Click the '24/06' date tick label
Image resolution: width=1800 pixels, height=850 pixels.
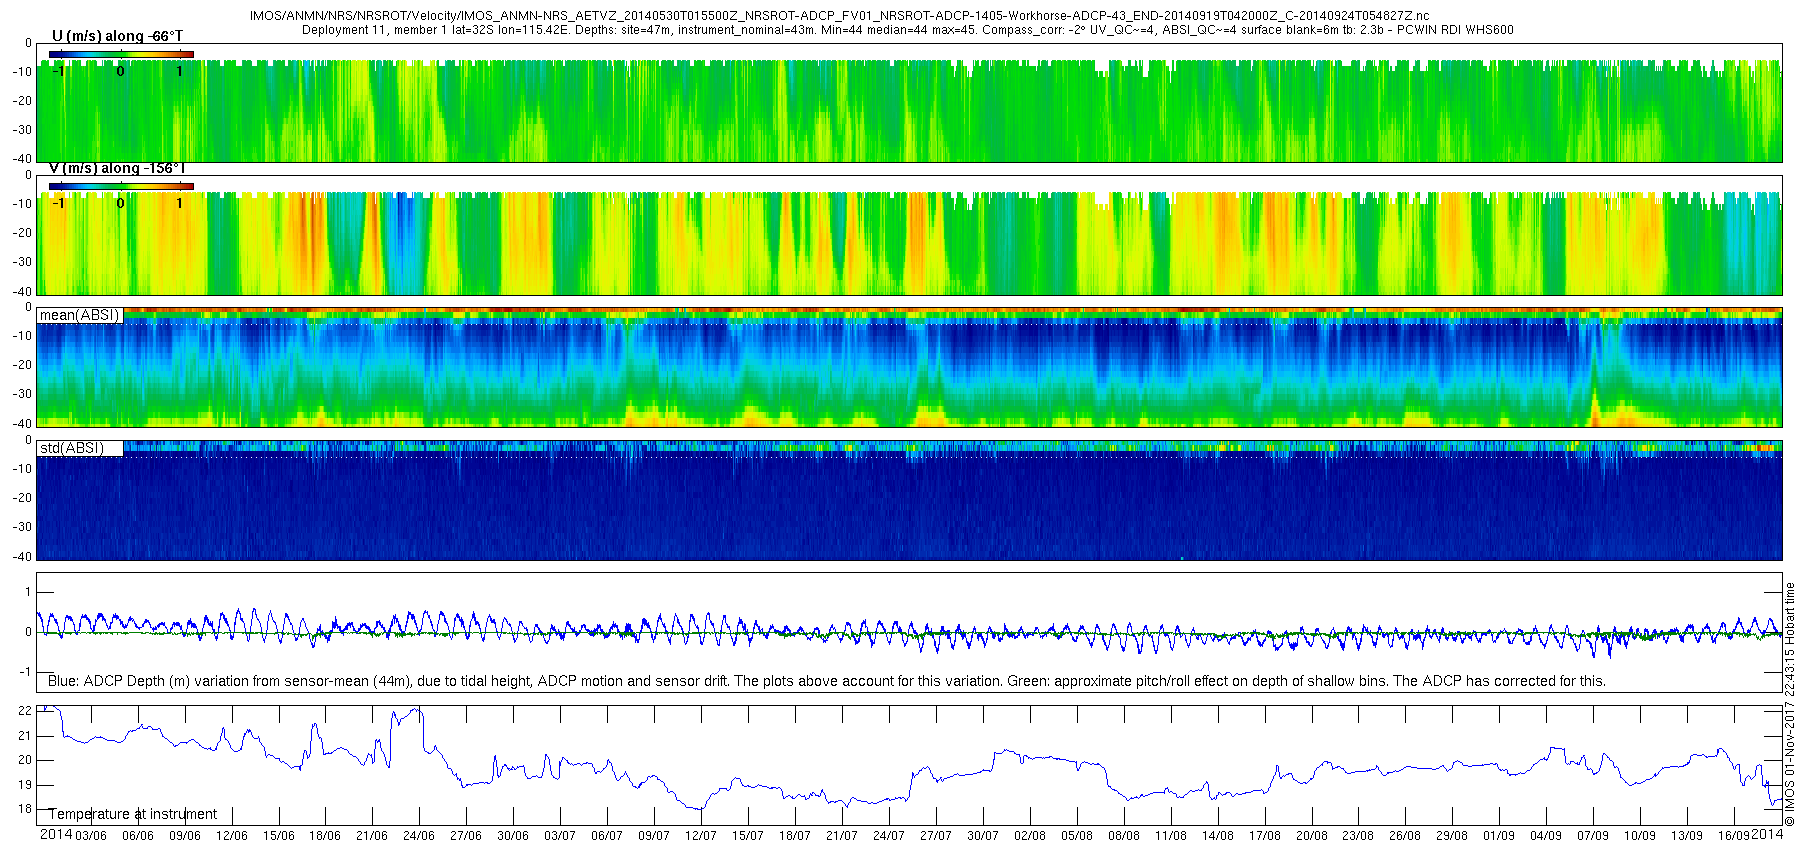419,836
